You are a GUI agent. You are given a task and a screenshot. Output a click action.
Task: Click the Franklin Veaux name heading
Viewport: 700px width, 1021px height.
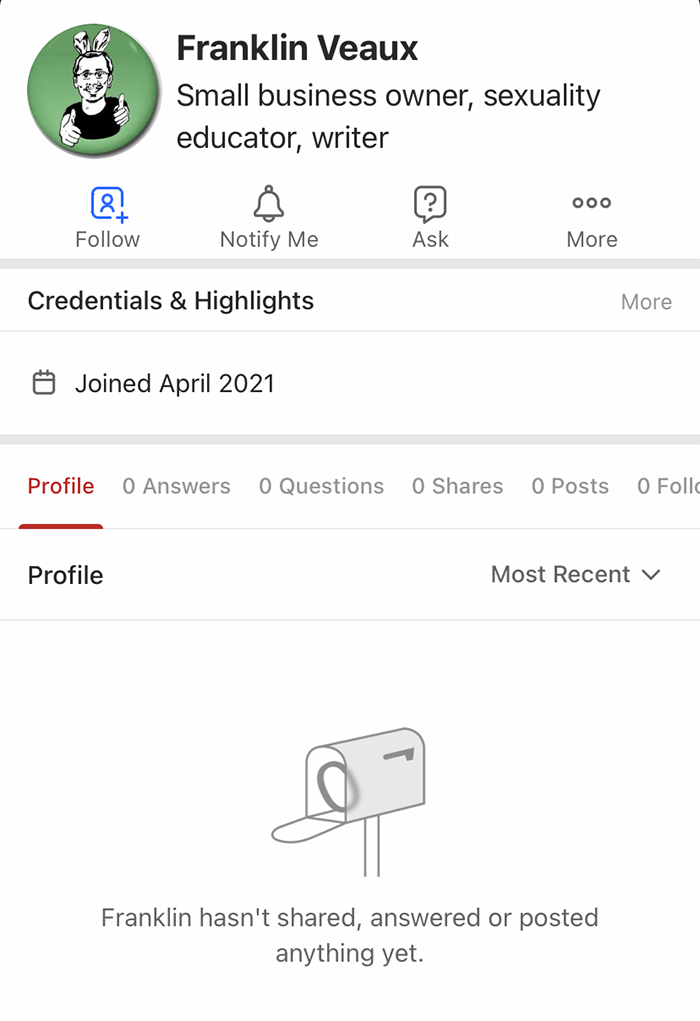[297, 48]
